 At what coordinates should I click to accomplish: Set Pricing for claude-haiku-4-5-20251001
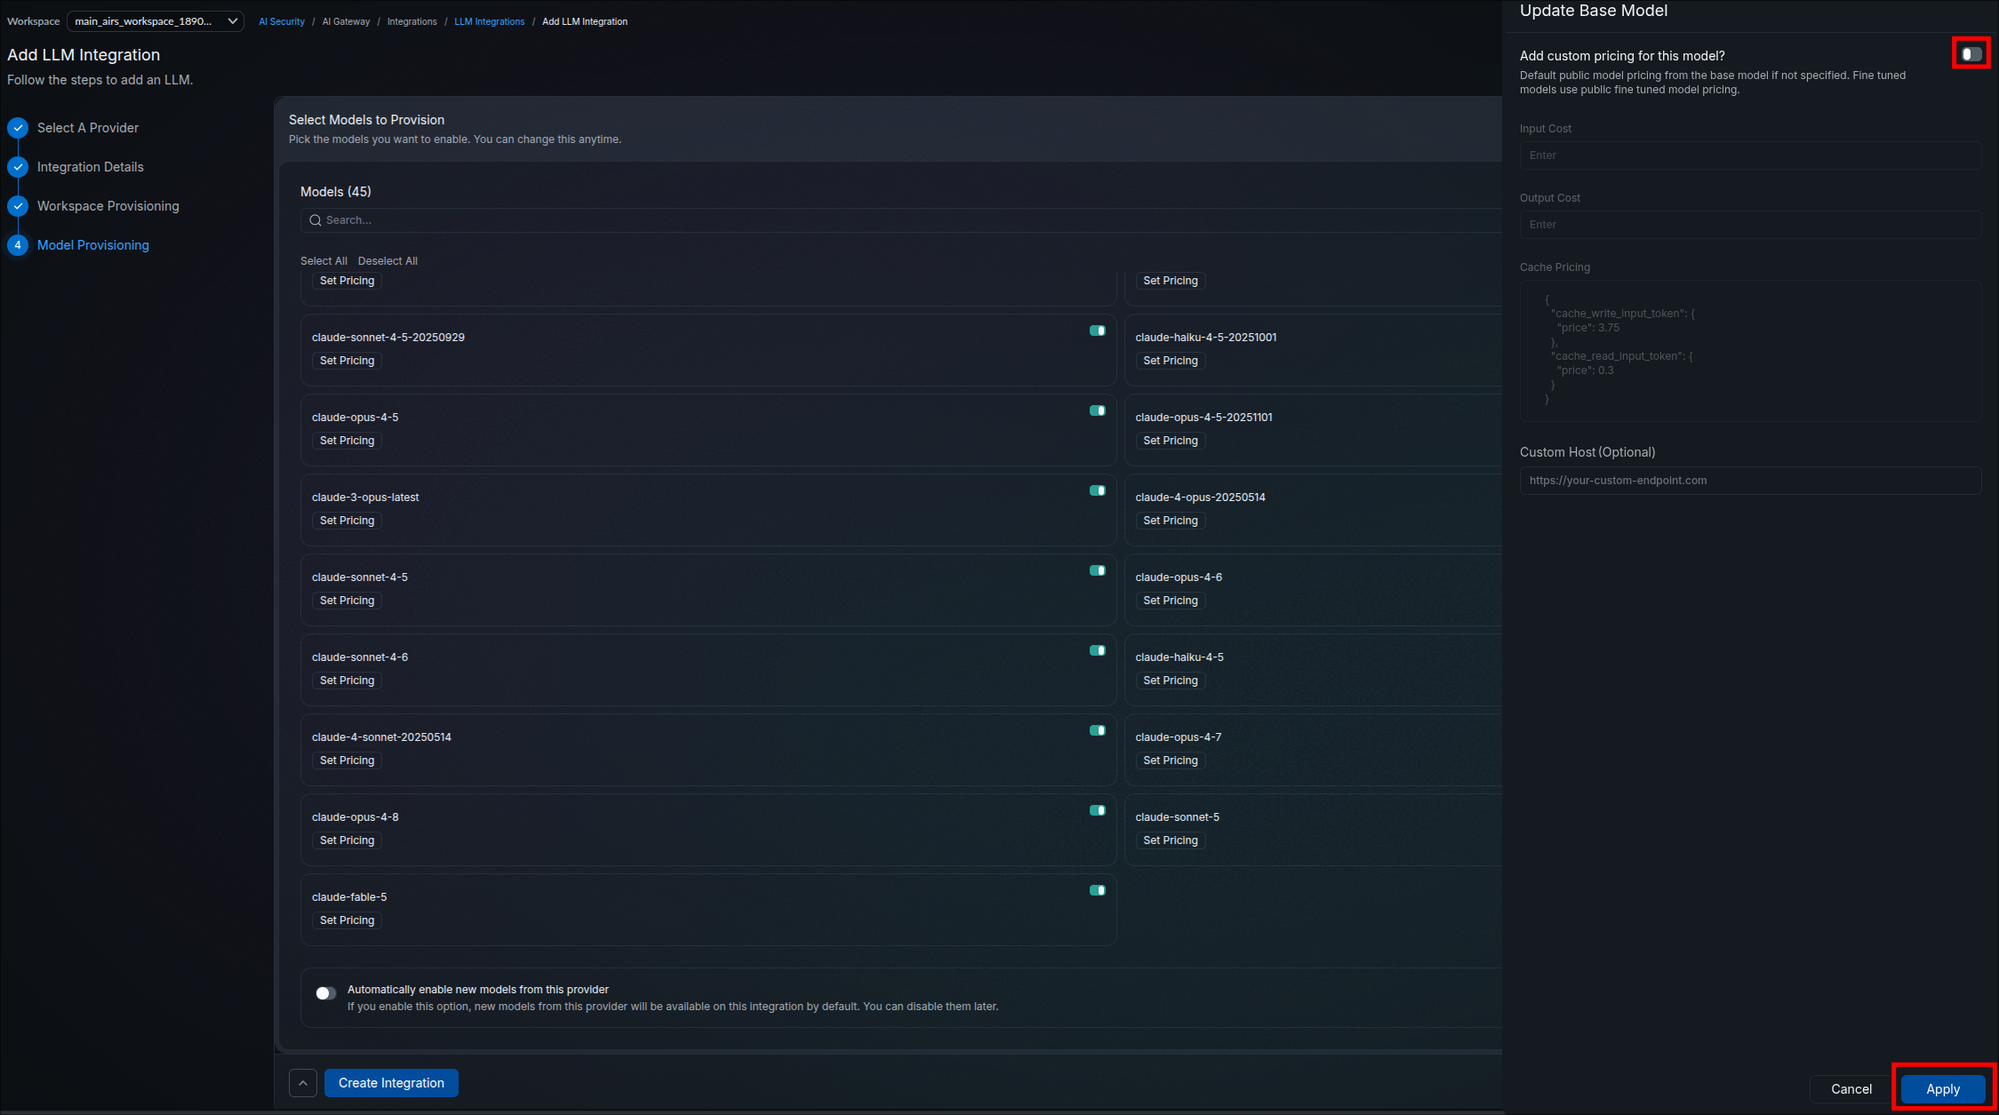(x=1170, y=361)
